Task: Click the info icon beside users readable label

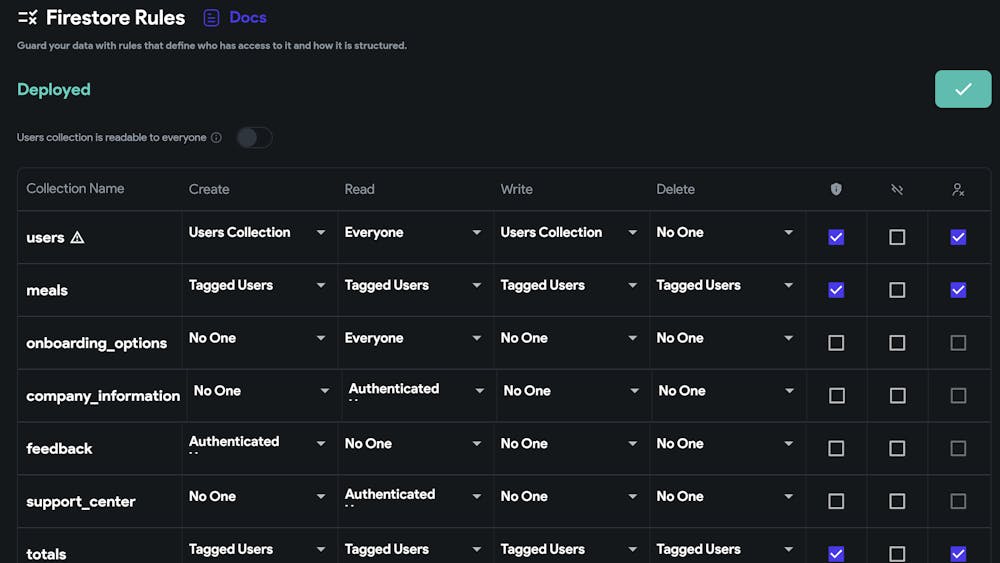Action: pos(216,138)
